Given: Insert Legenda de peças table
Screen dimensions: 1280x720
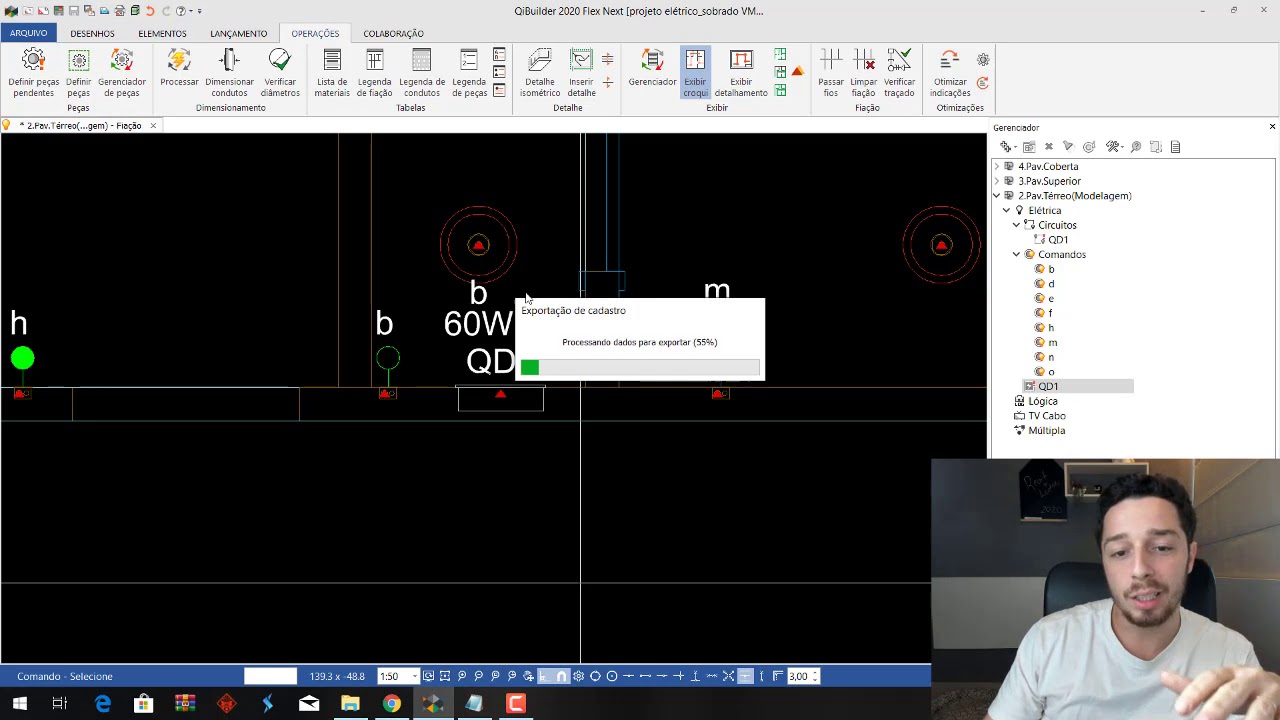Looking at the screenshot, I should coord(469,74).
